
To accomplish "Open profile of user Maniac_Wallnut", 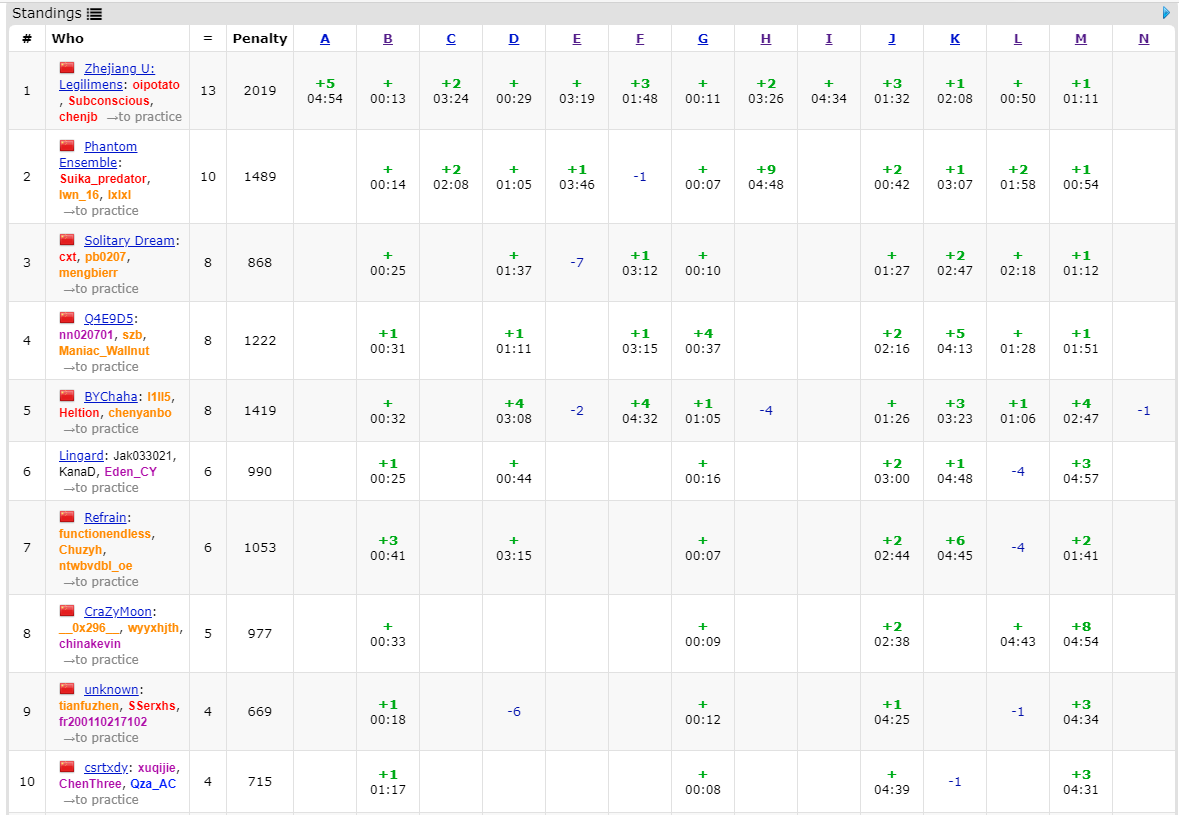I will [x=104, y=351].
